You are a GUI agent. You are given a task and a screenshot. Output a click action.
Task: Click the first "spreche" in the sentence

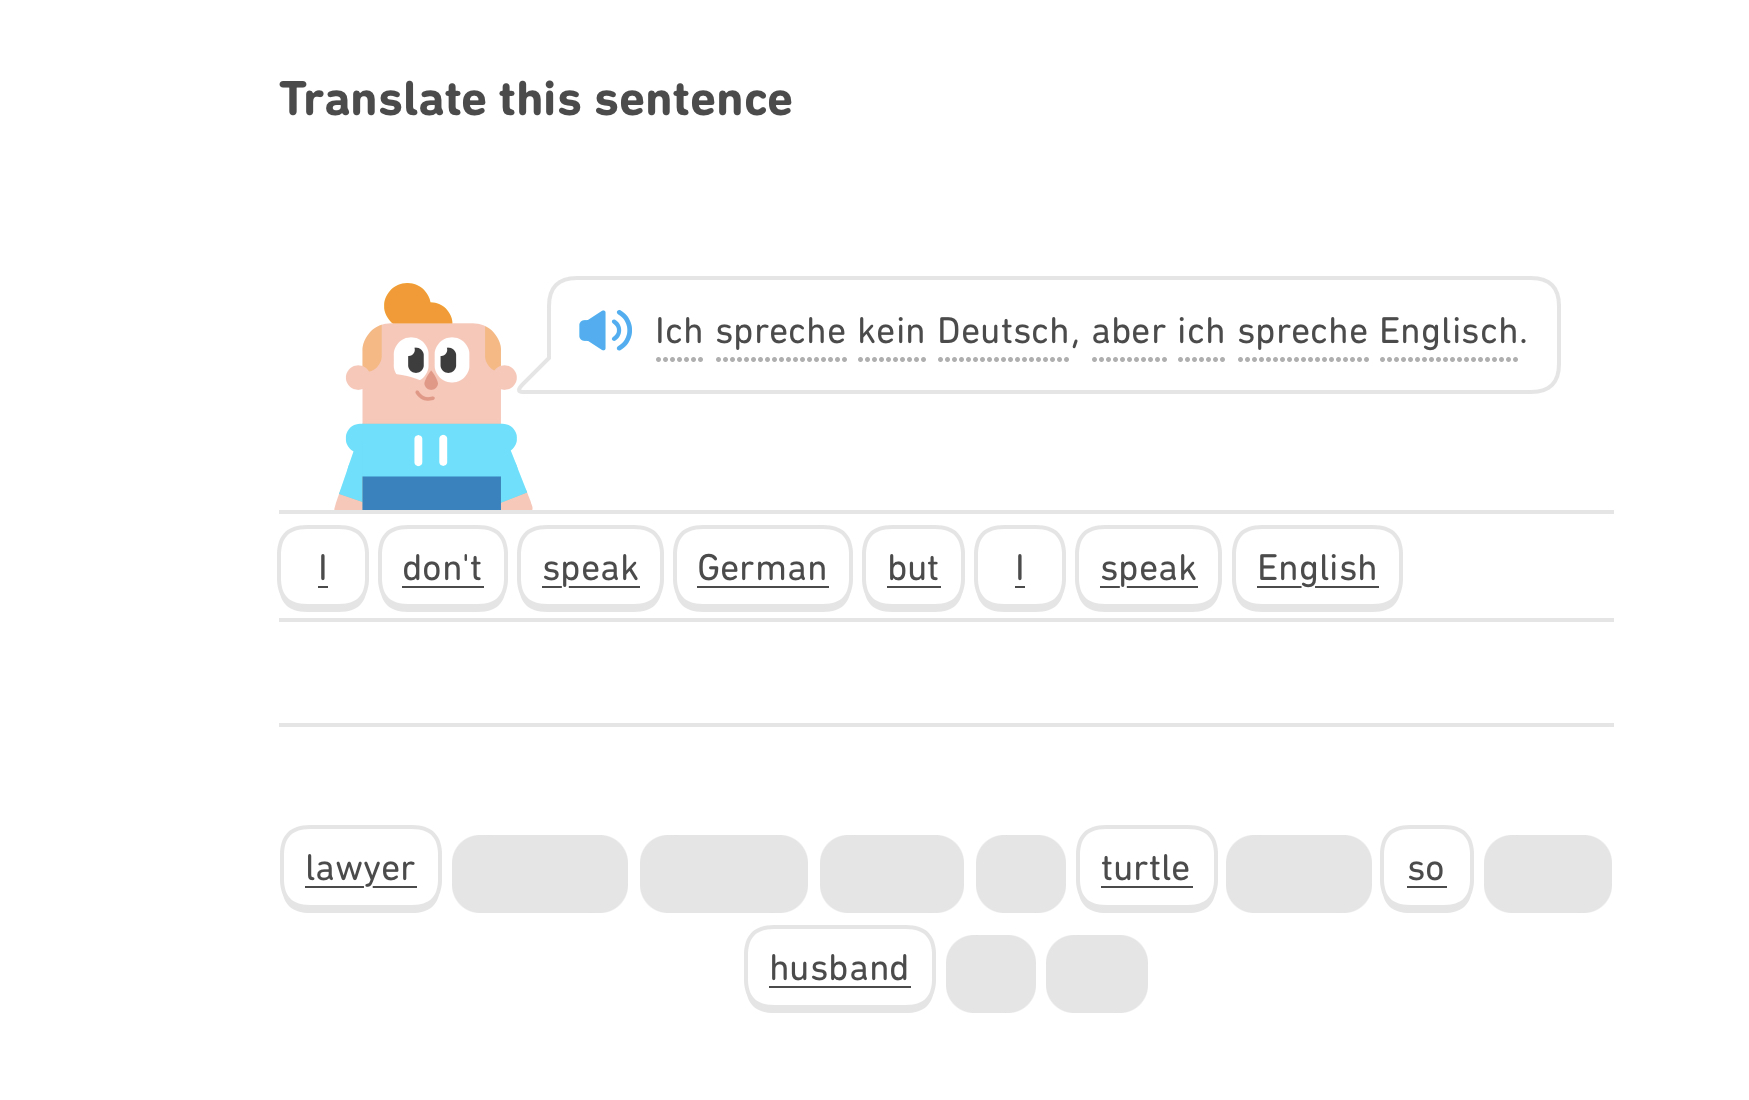[x=781, y=332]
